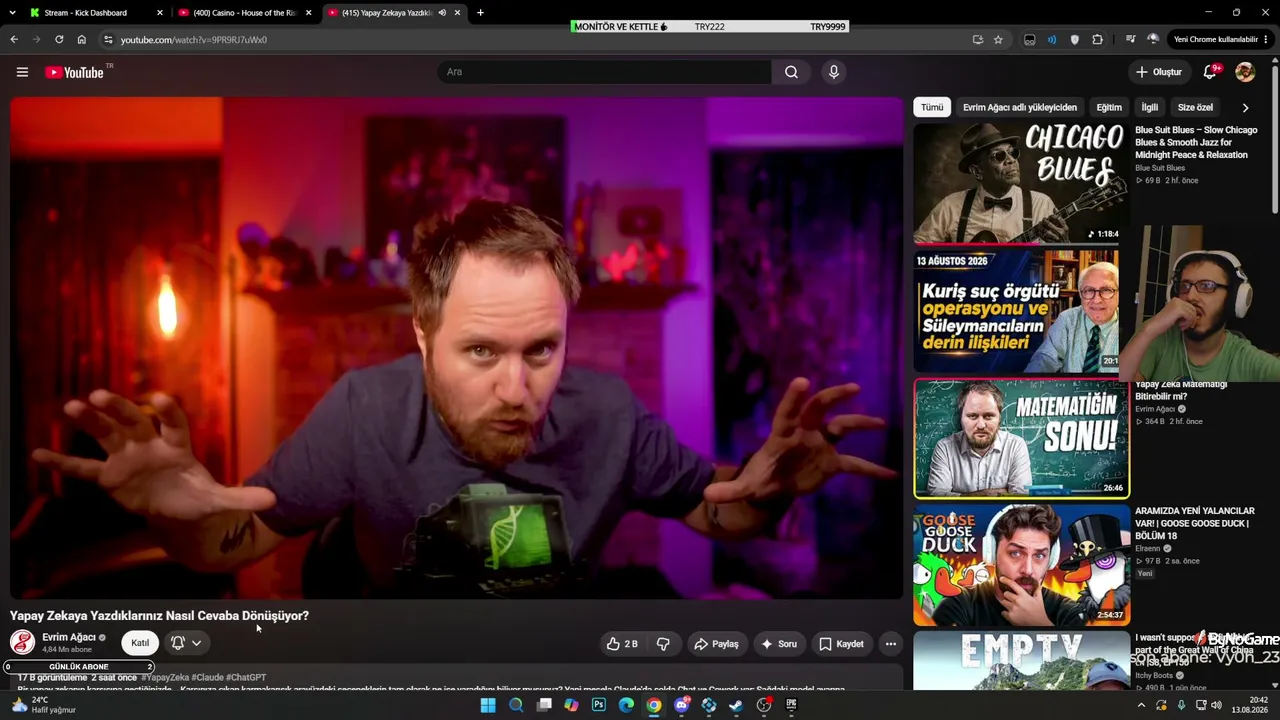
Task: Click the YouTube search input field
Action: click(604, 72)
